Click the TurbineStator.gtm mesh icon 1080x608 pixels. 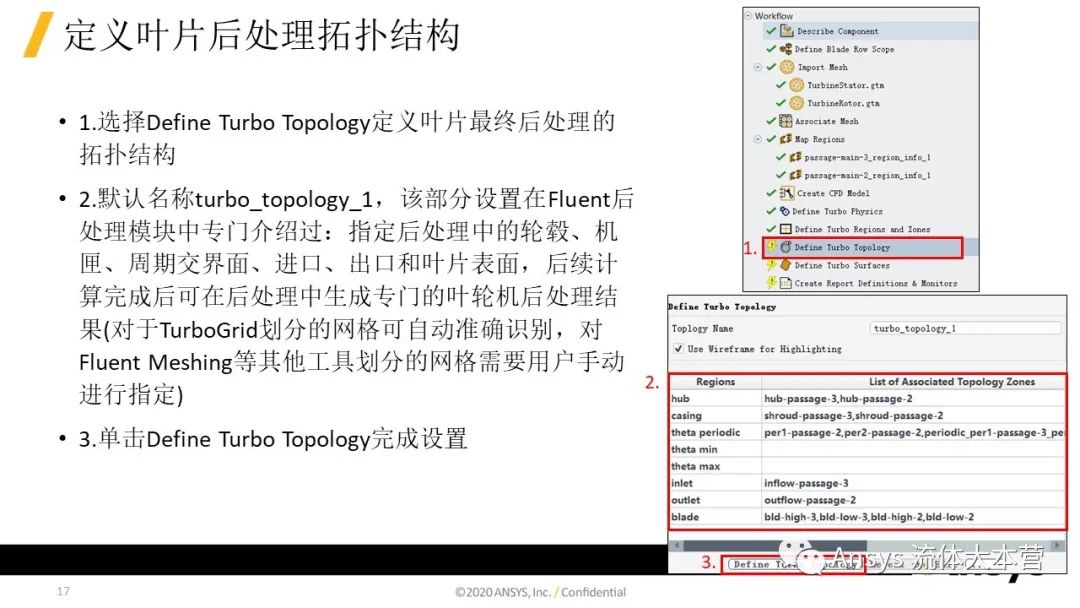point(796,85)
